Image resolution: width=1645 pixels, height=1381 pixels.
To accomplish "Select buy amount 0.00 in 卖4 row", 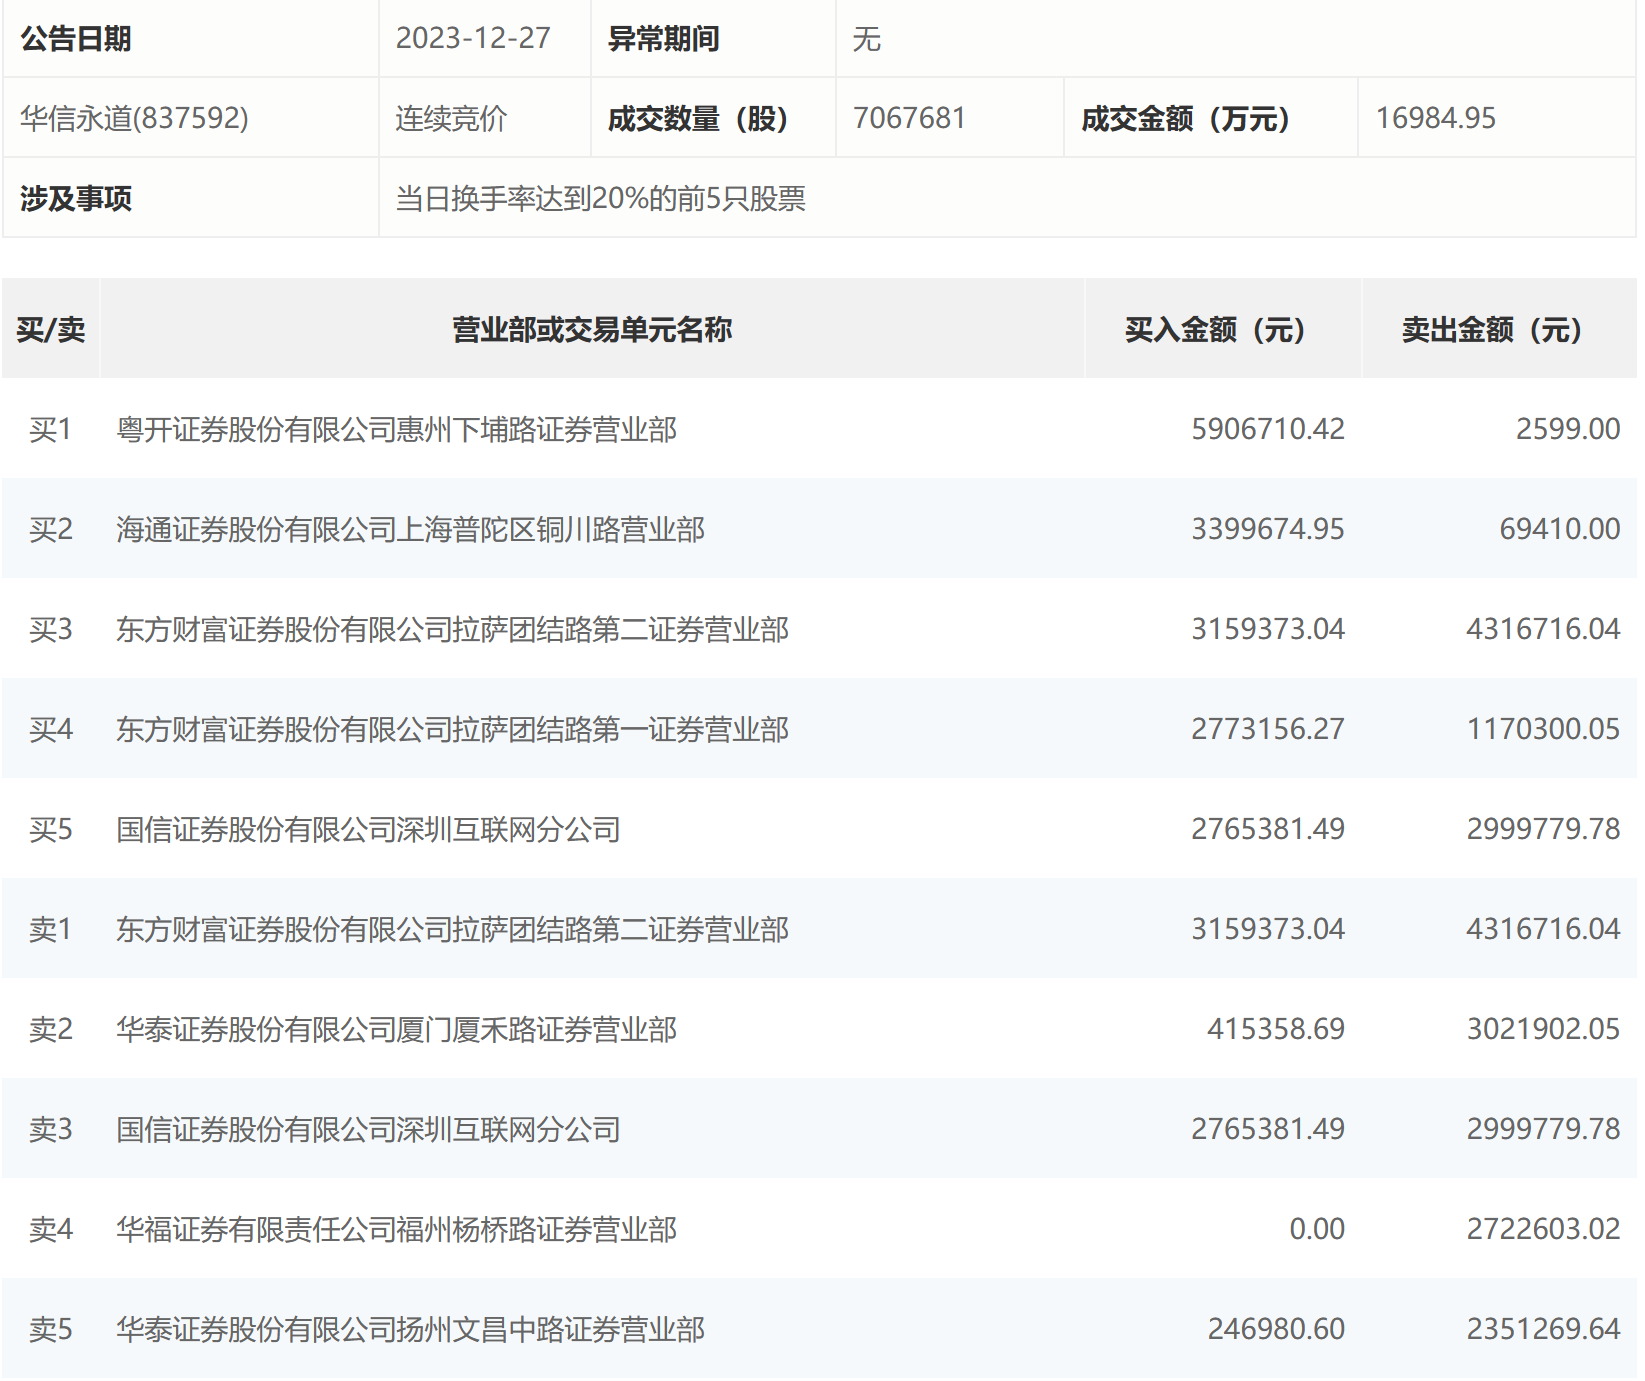I will 1317,1229.
